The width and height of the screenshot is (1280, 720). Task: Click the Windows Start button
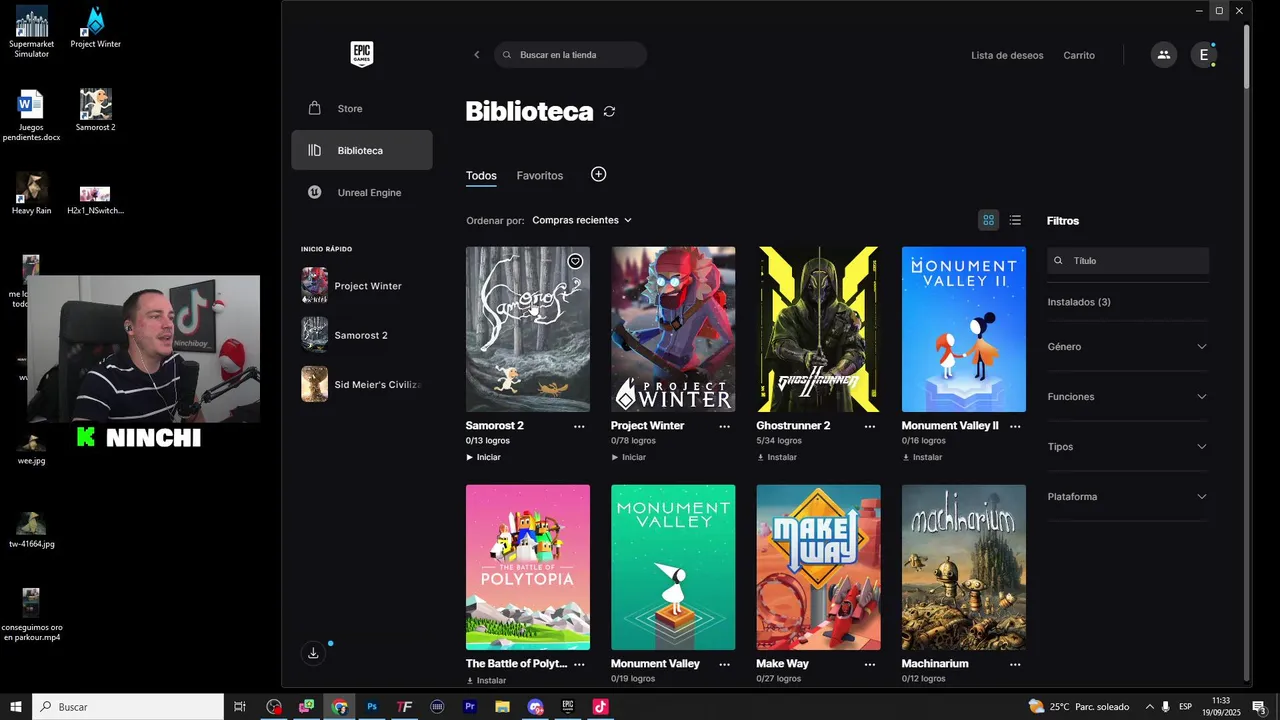point(16,707)
